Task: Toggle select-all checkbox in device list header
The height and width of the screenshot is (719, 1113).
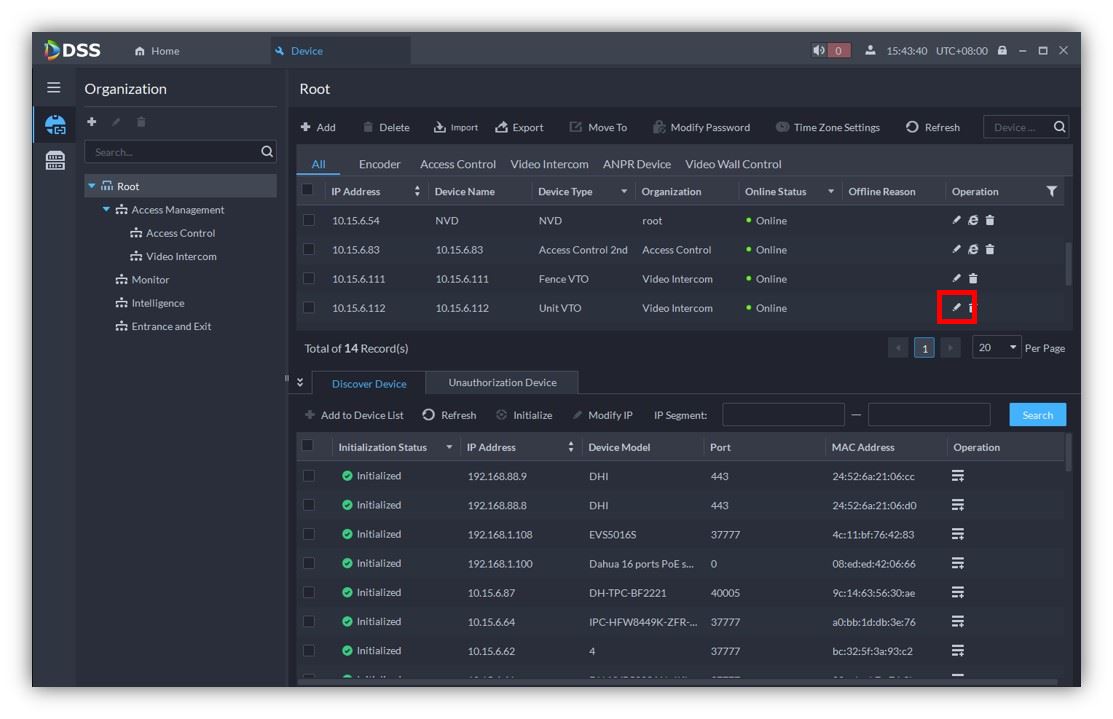Action: [309, 191]
